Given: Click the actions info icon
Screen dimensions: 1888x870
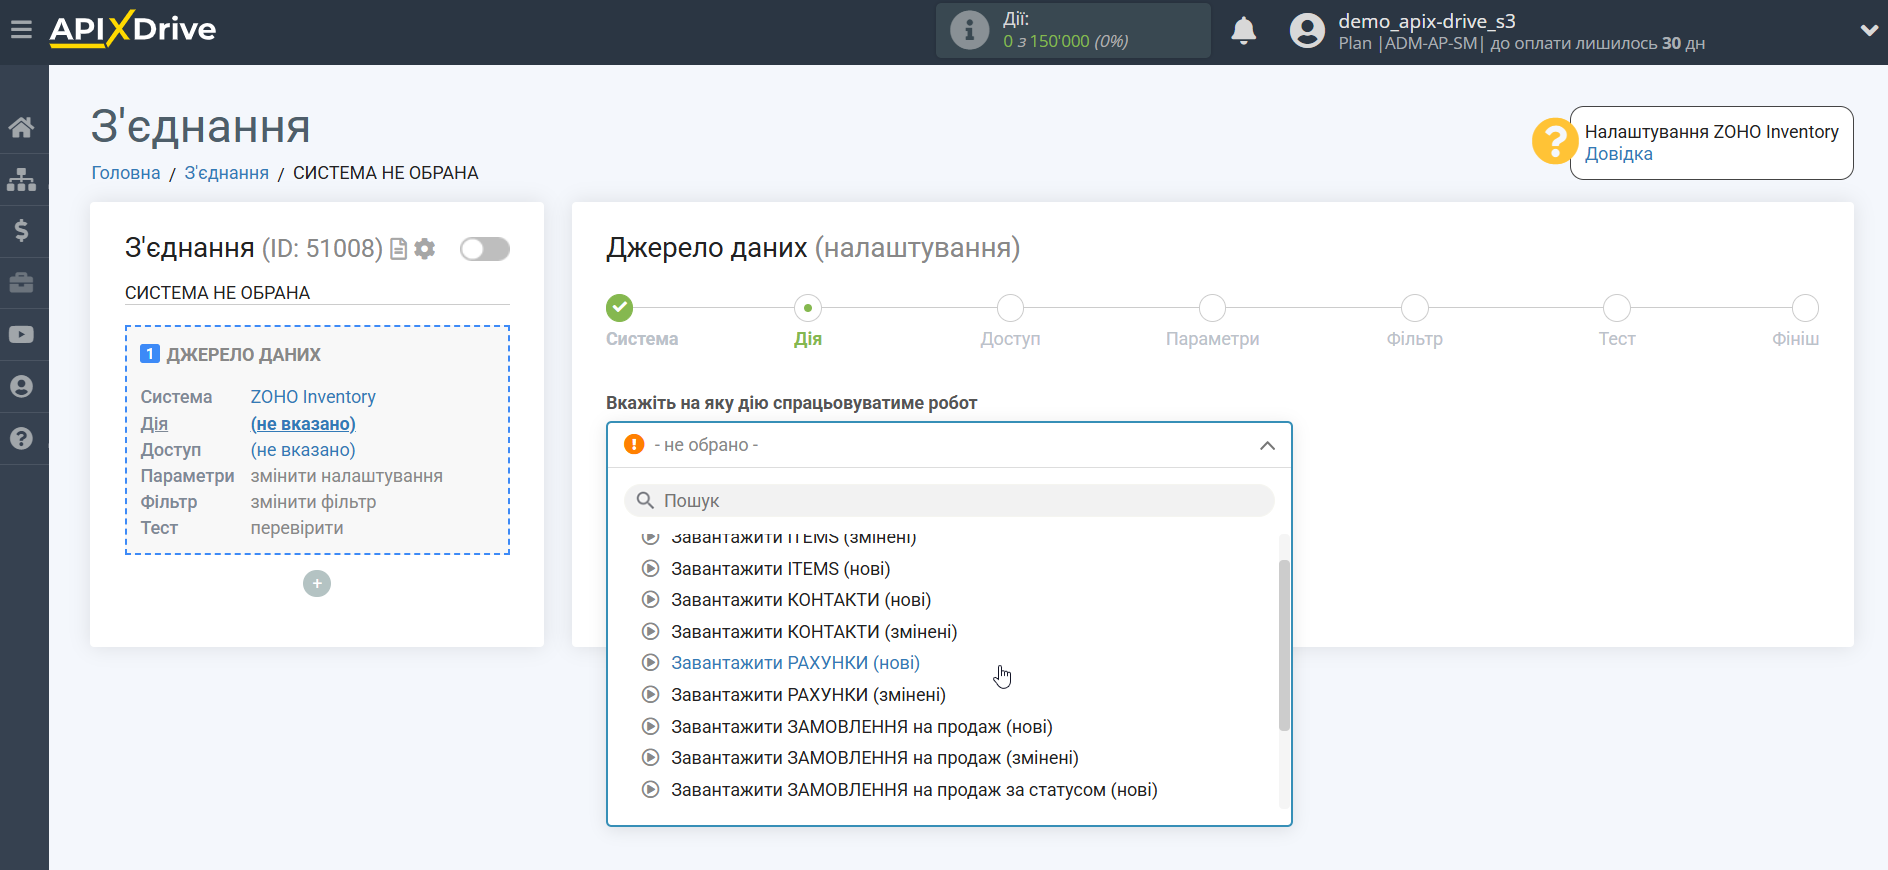Looking at the screenshot, I should pyautogui.click(x=969, y=30).
